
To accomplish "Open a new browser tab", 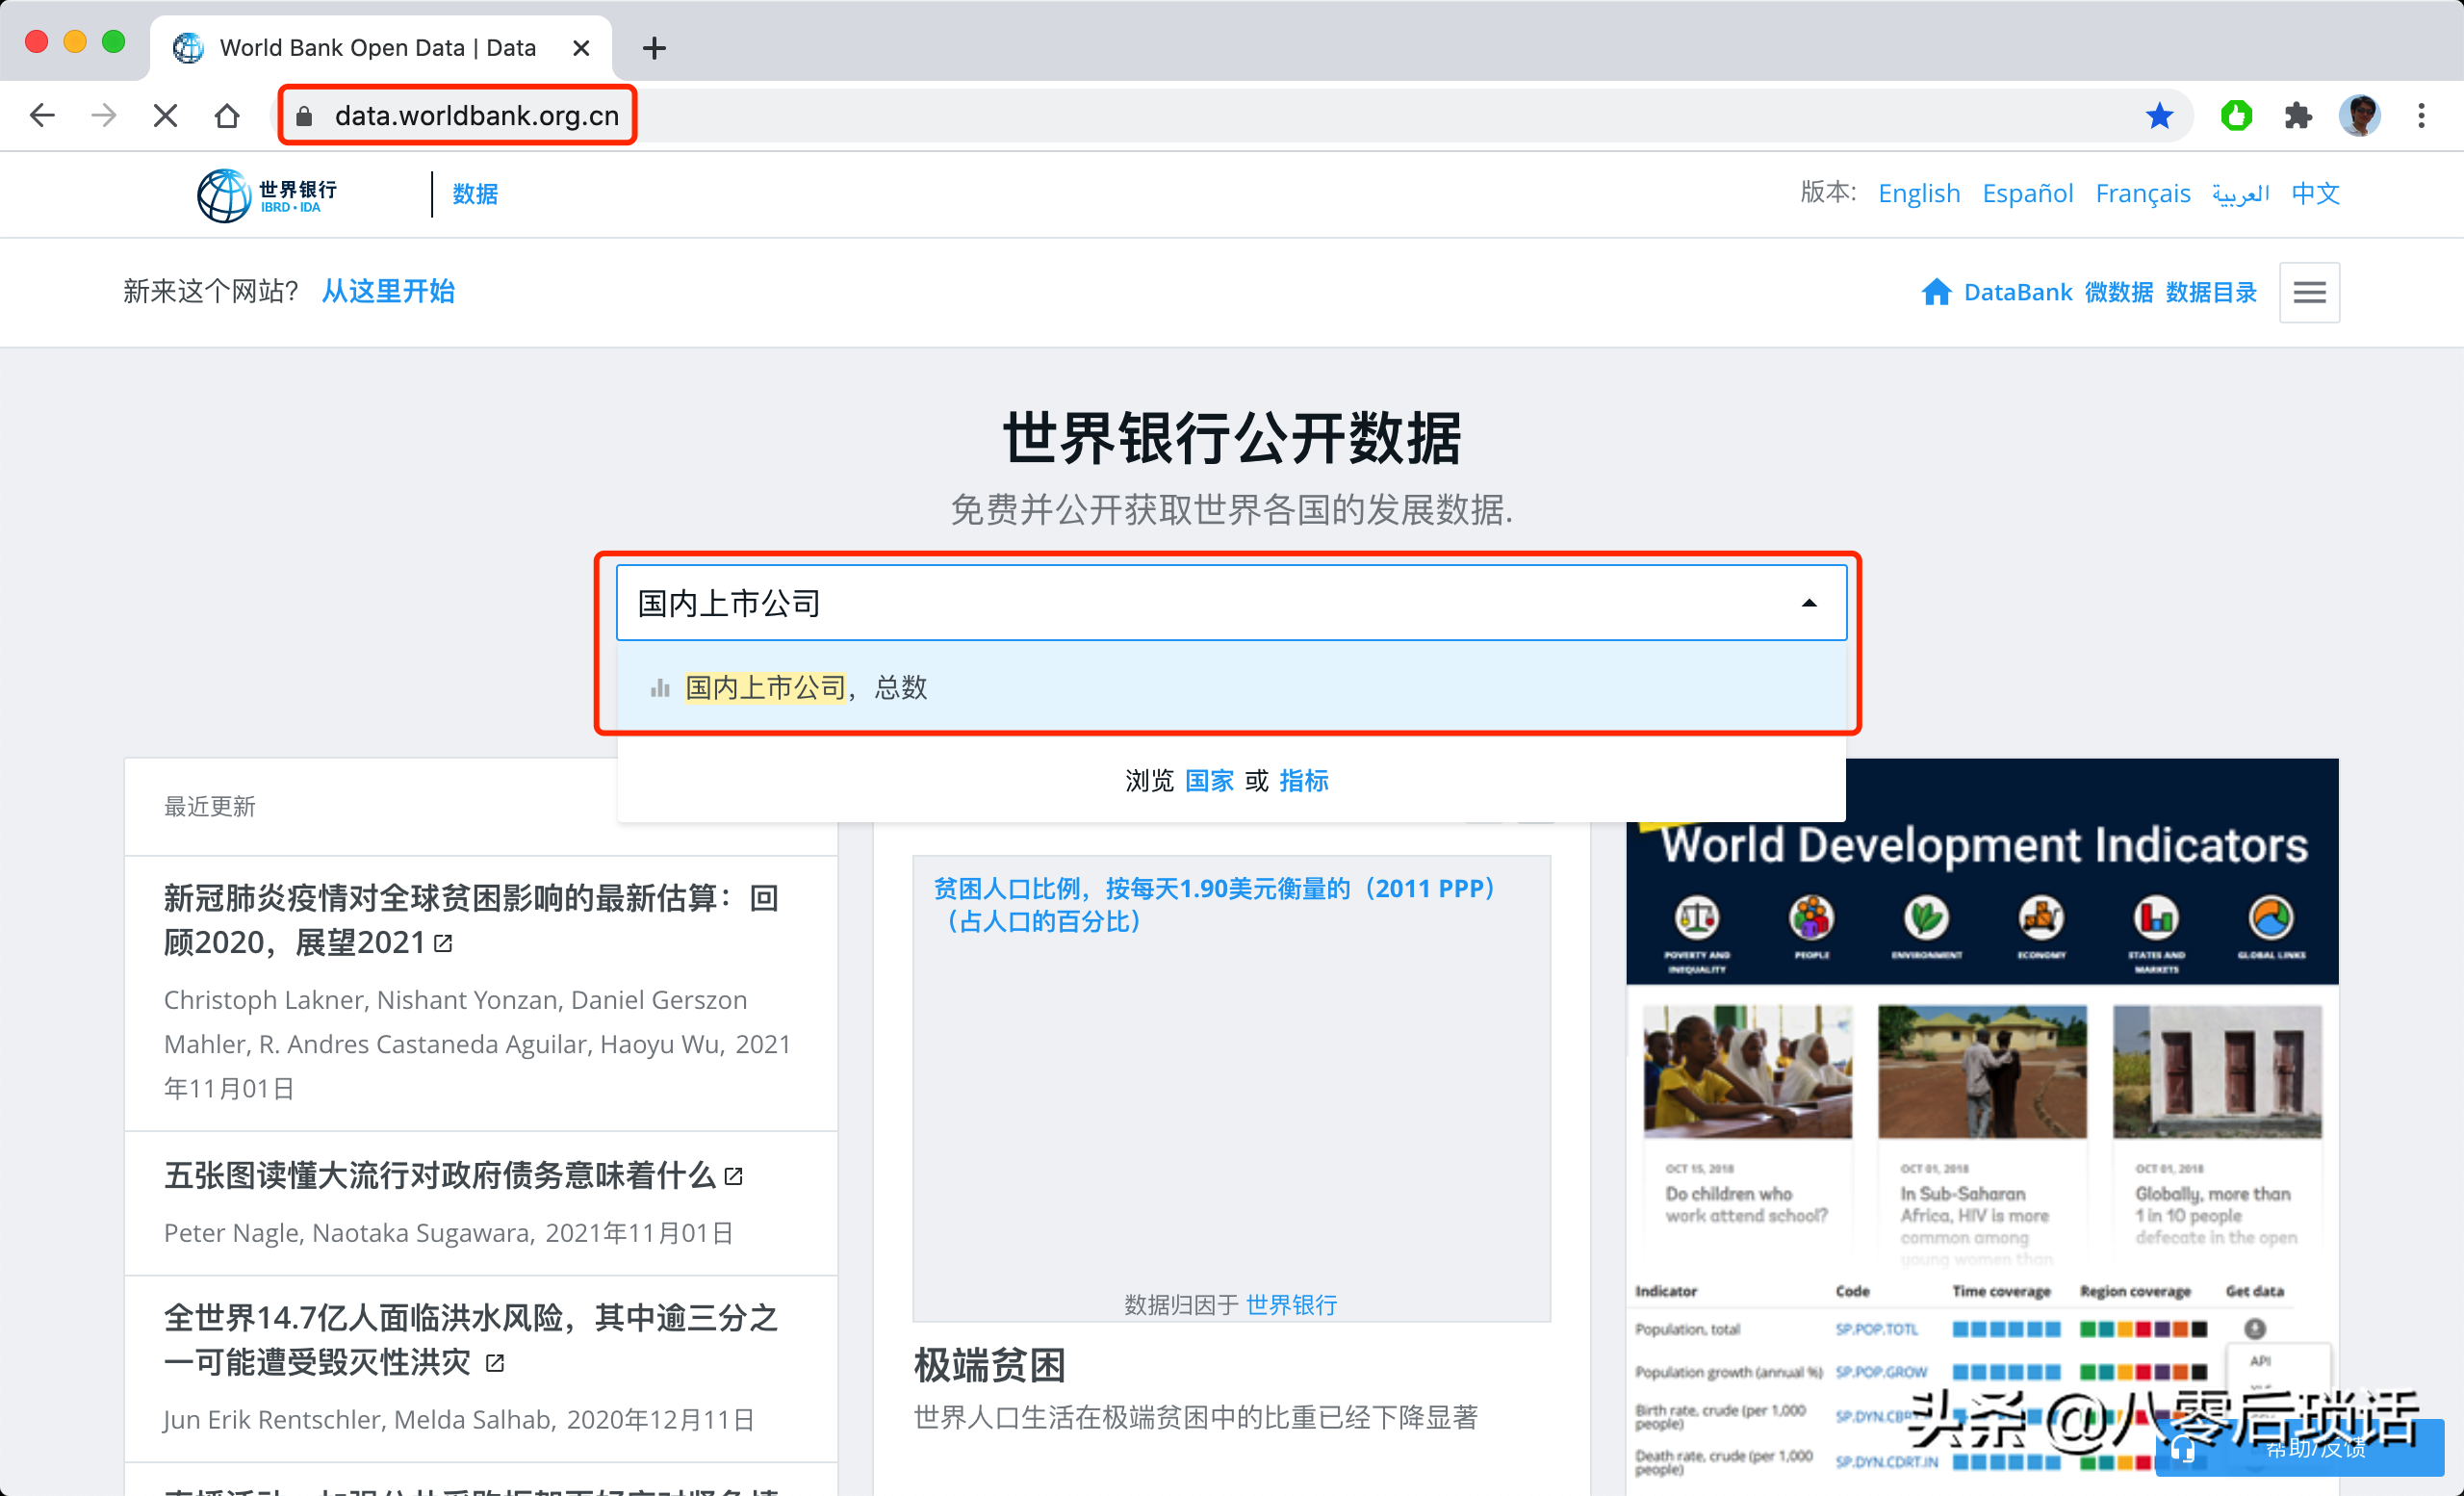I will [x=654, y=48].
